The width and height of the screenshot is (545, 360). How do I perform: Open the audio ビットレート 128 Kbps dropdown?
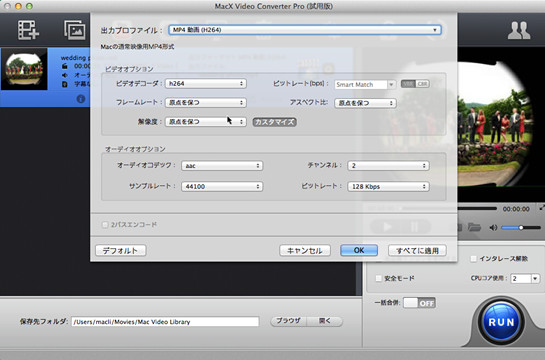coord(388,187)
